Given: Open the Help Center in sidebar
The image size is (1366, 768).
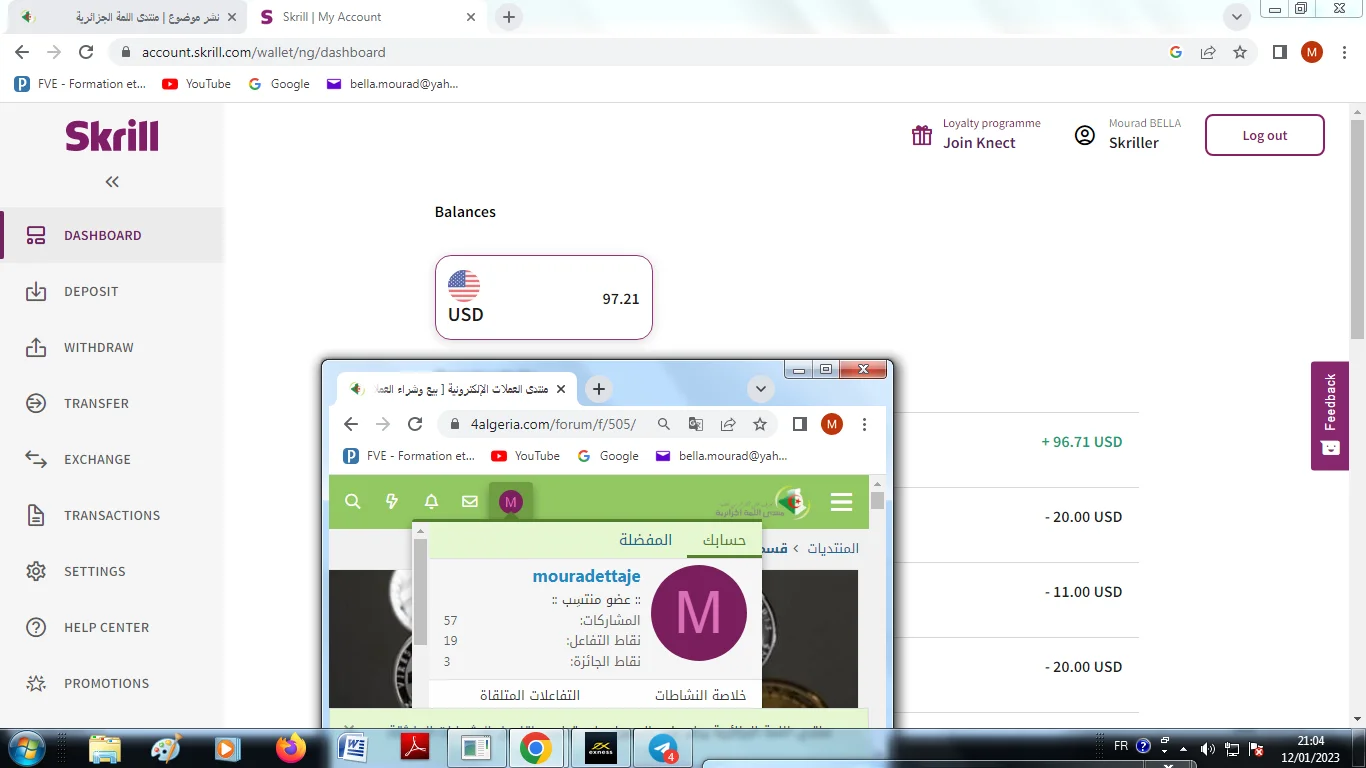Looking at the screenshot, I should [106, 628].
